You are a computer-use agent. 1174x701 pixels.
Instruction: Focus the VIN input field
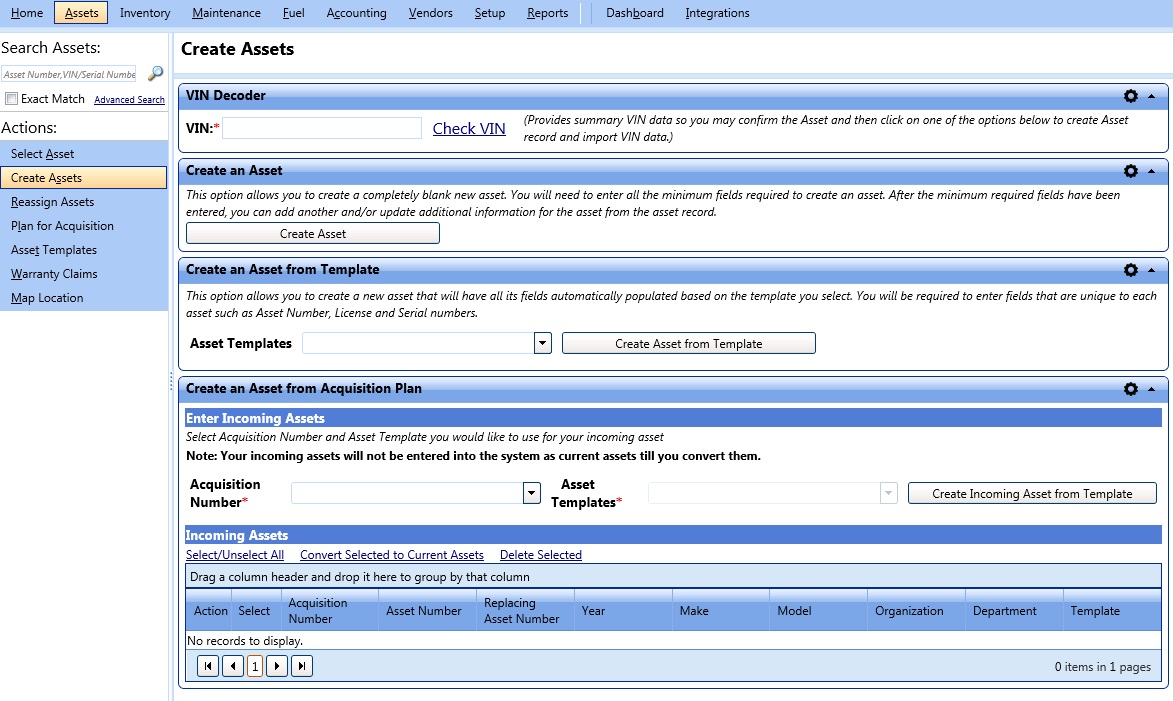coord(322,128)
